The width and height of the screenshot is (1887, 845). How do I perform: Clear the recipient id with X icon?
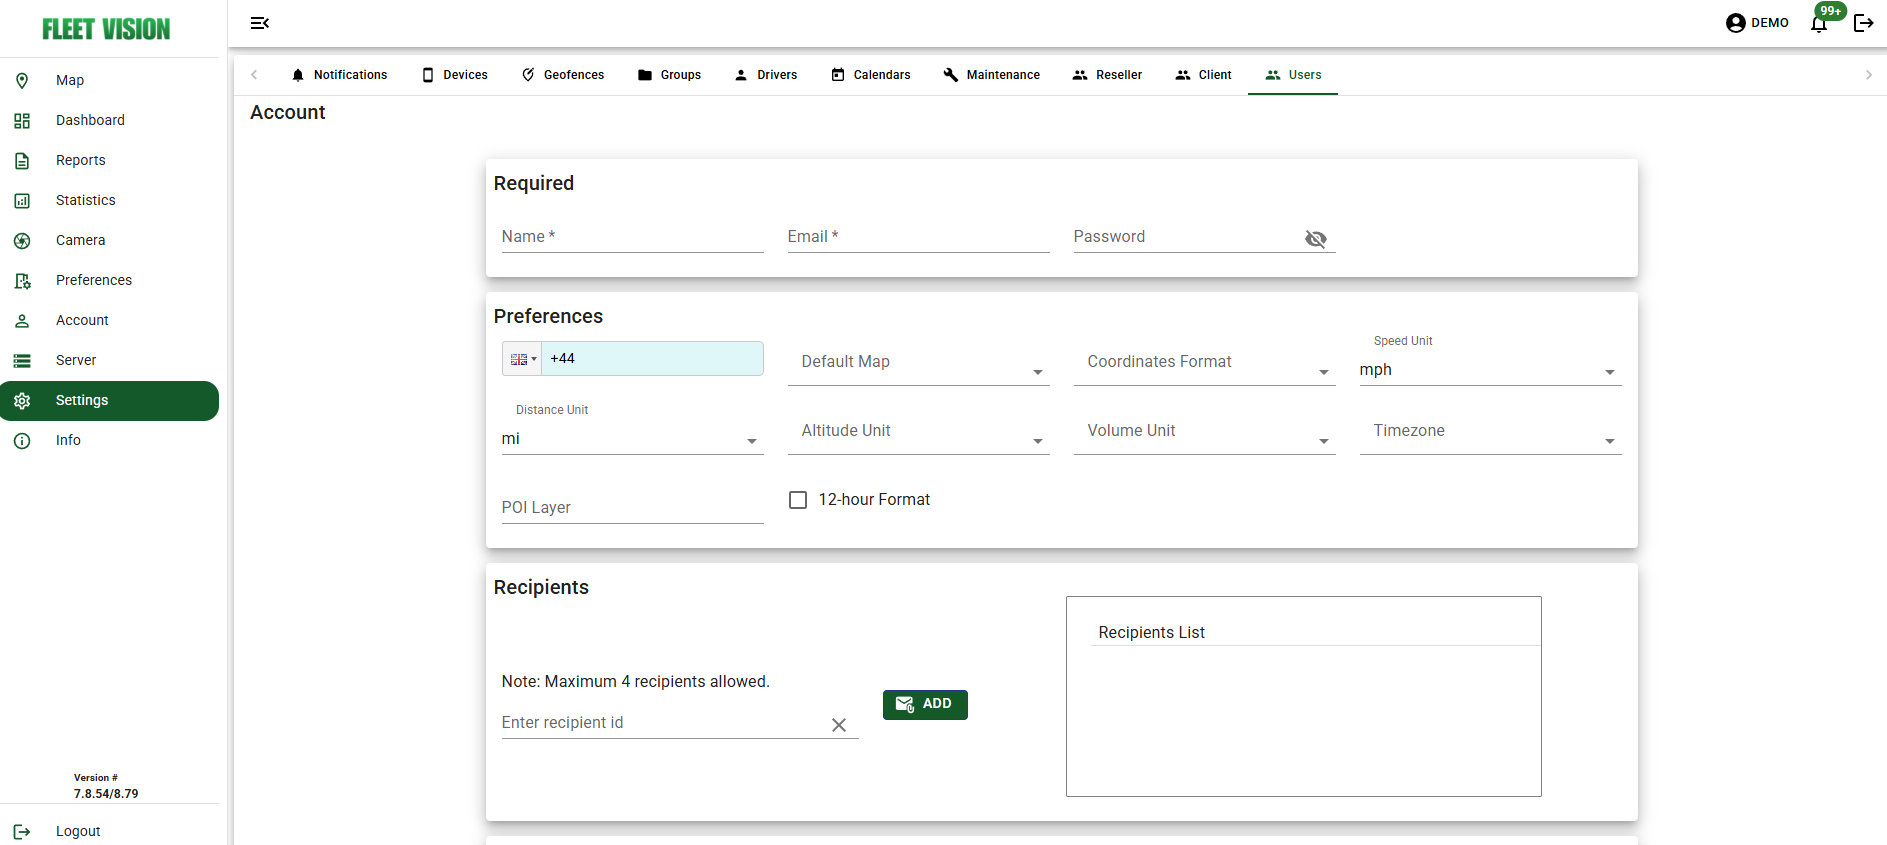click(x=839, y=725)
